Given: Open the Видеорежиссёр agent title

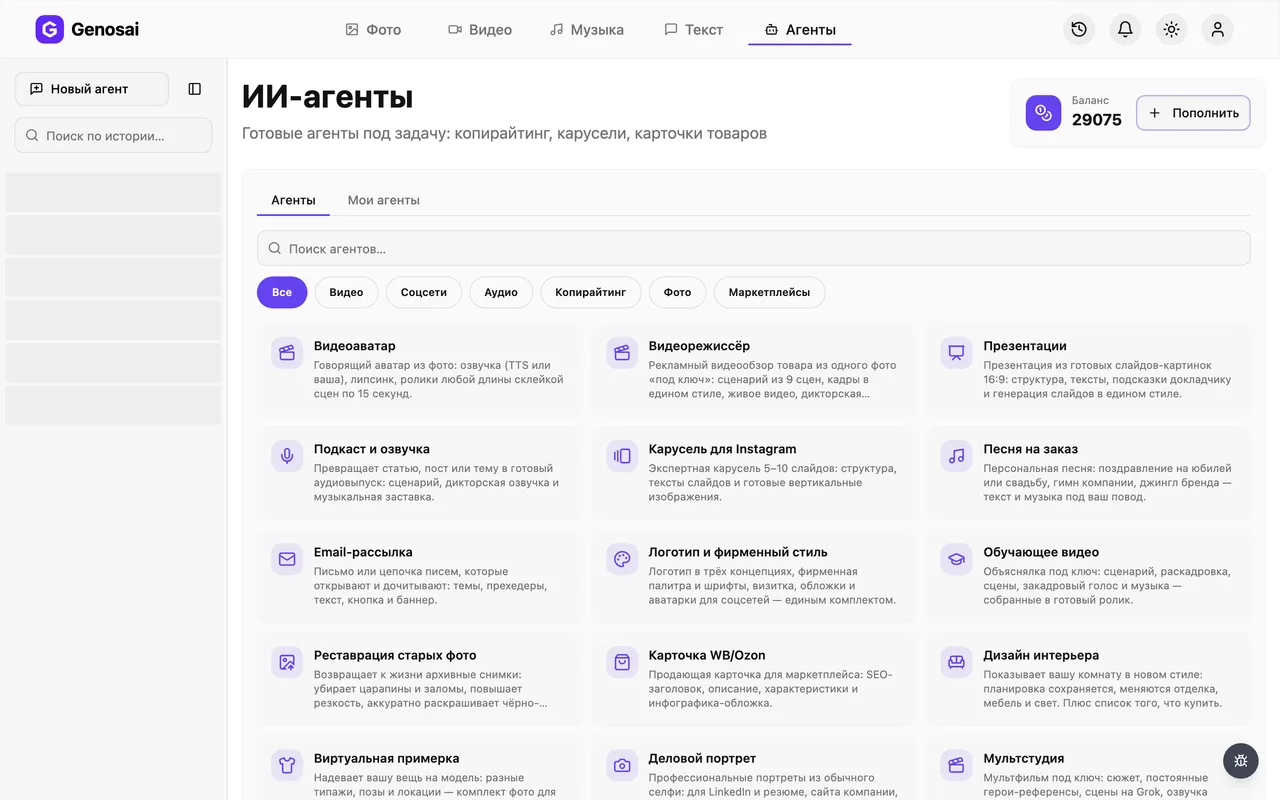Looking at the screenshot, I should (x=699, y=346).
